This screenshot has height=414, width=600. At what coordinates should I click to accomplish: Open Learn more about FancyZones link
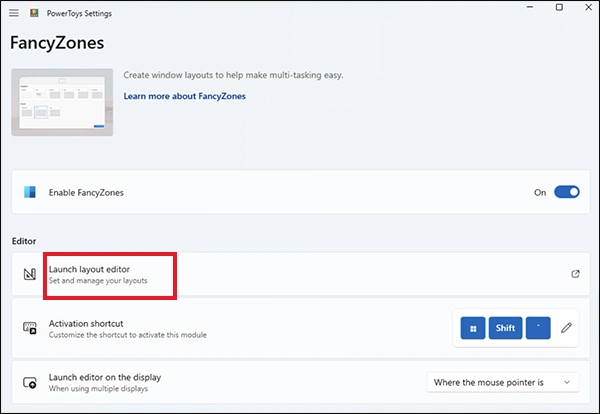pos(184,96)
